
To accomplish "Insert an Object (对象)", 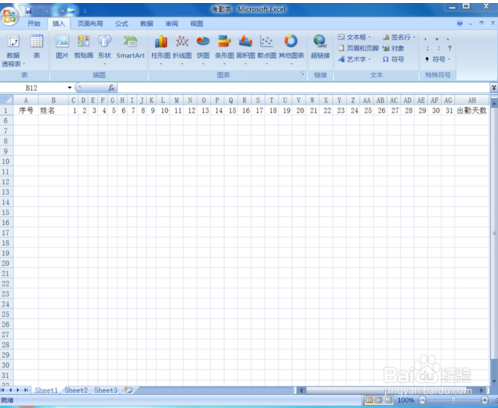I will (393, 48).
